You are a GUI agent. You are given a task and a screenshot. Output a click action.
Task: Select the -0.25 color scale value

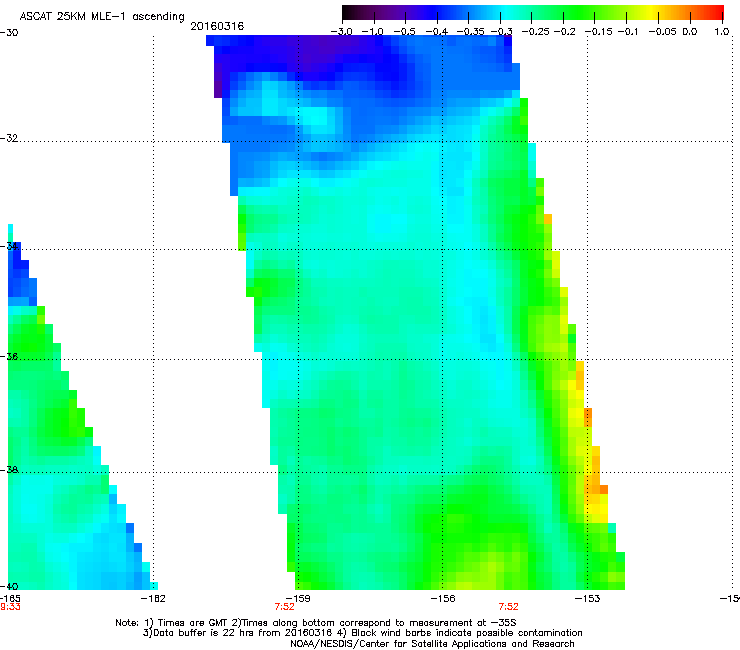tap(535, 32)
